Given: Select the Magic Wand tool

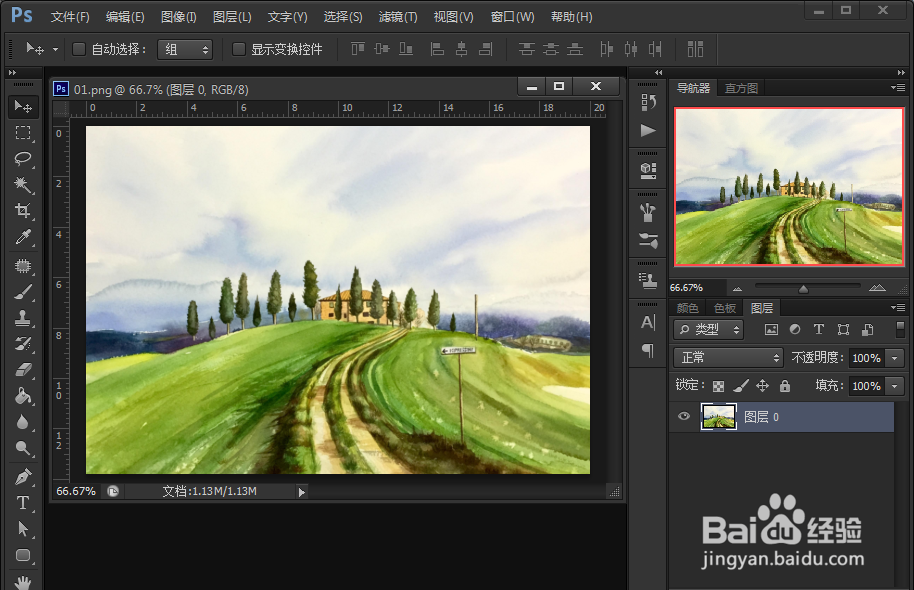Looking at the screenshot, I should click(23, 185).
